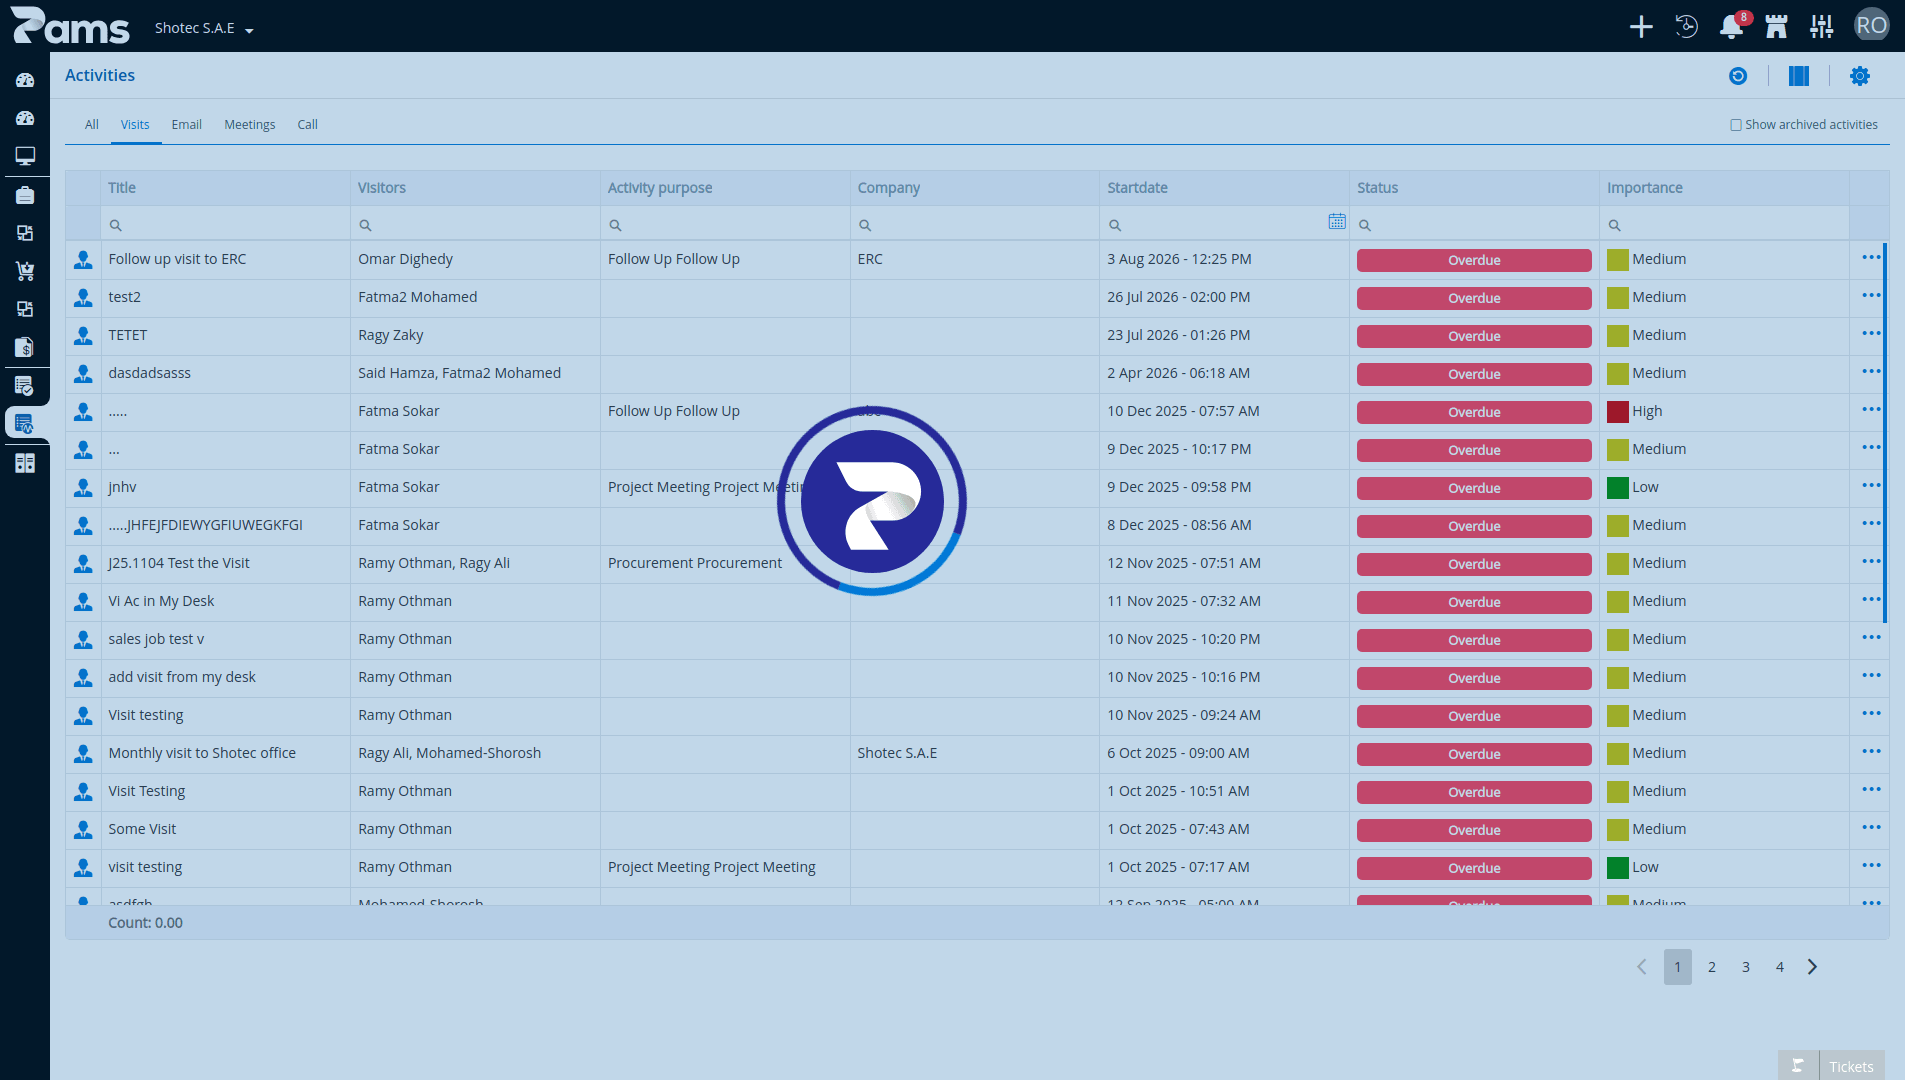Open the RO user avatar
1905x1080 pixels.
[1871, 26]
